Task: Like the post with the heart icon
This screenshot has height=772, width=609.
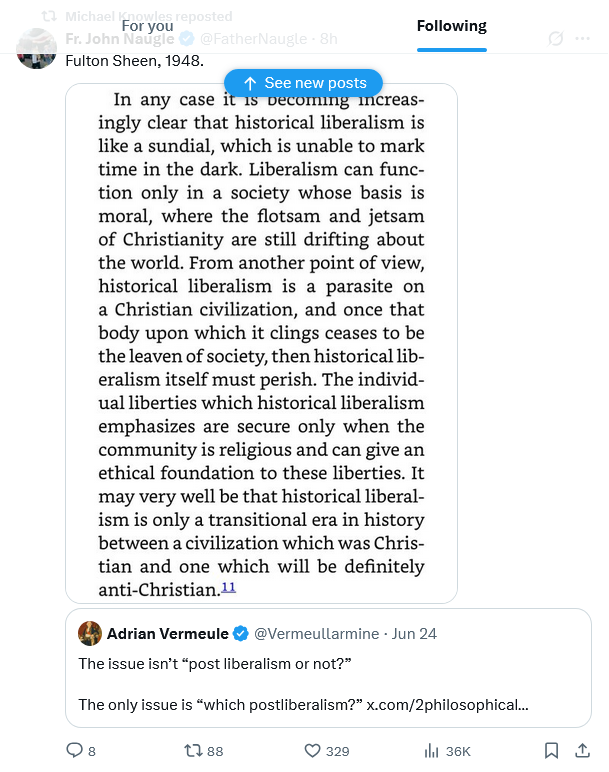Action: (x=312, y=751)
